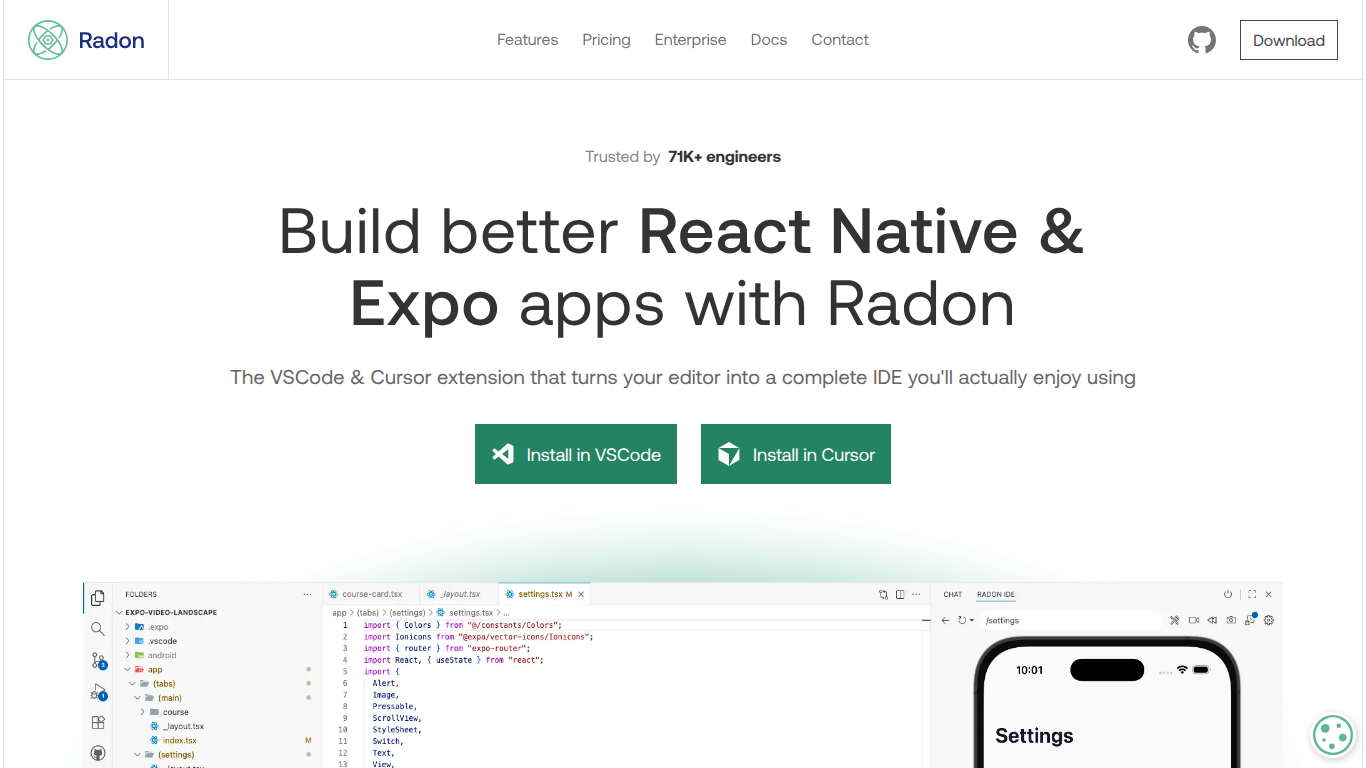Viewport: 1366px width, 768px height.
Task: Click the screenshot capture icon
Action: 1231,620
